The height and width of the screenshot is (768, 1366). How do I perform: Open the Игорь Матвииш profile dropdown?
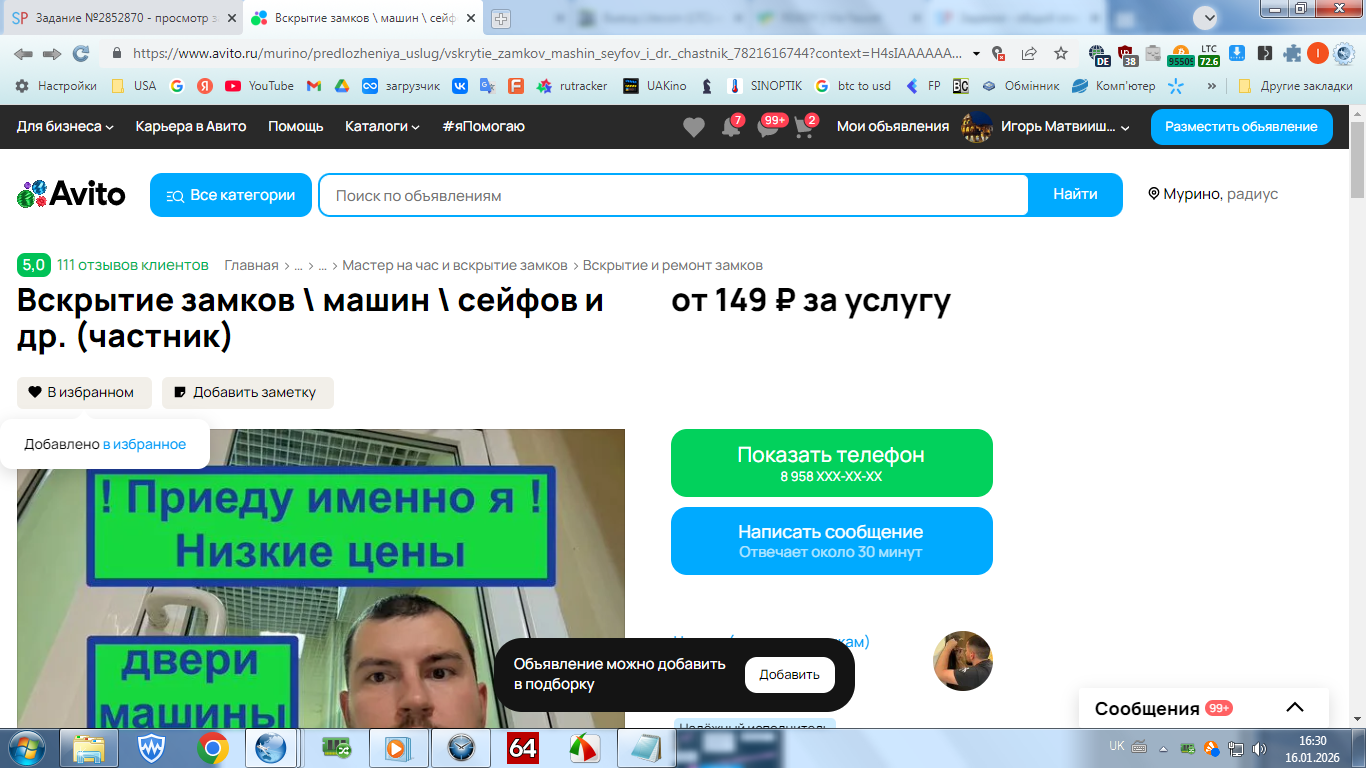click(1046, 127)
